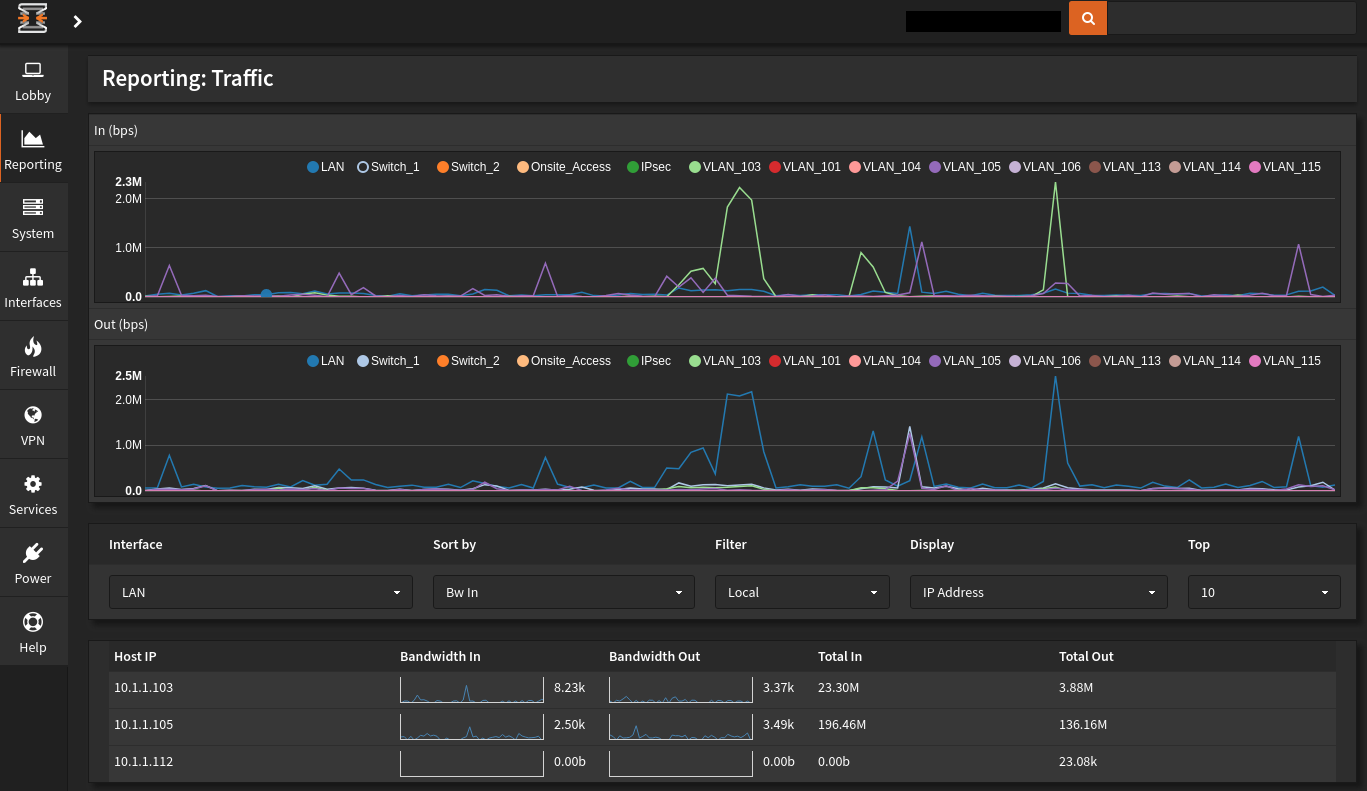Select the Reporting menu item
This screenshot has height=791, width=1367.
[x=33, y=149]
